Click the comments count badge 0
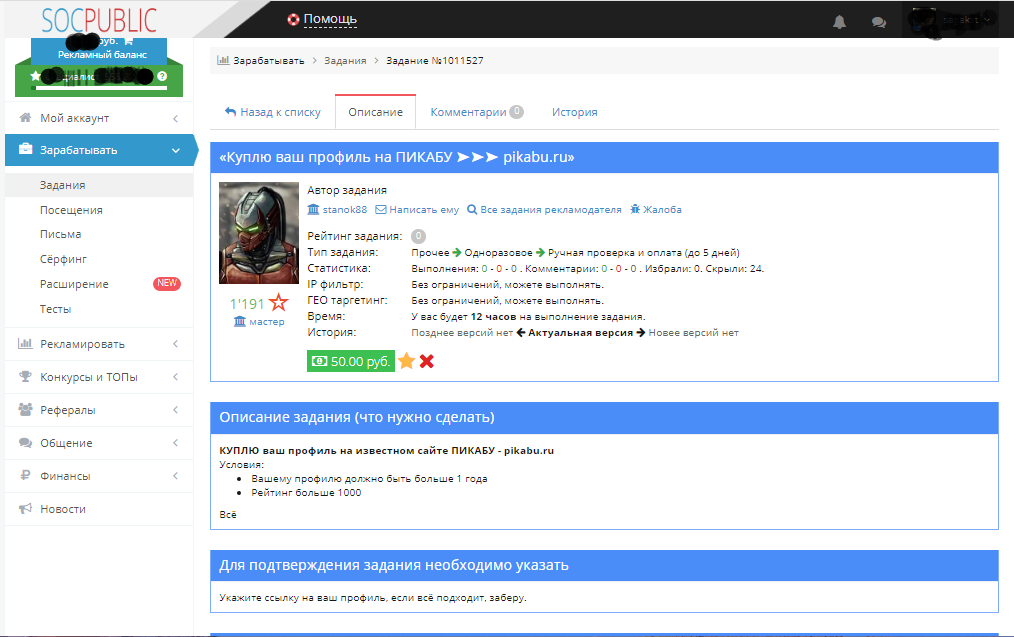This screenshot has width=1014, height=637. (x=516, y=111)
